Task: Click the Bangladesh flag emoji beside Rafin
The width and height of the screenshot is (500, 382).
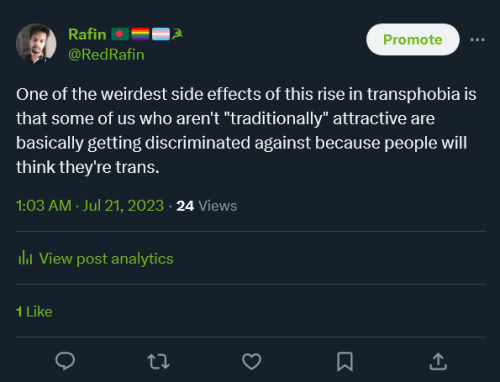Action: [x=120, y=34]
